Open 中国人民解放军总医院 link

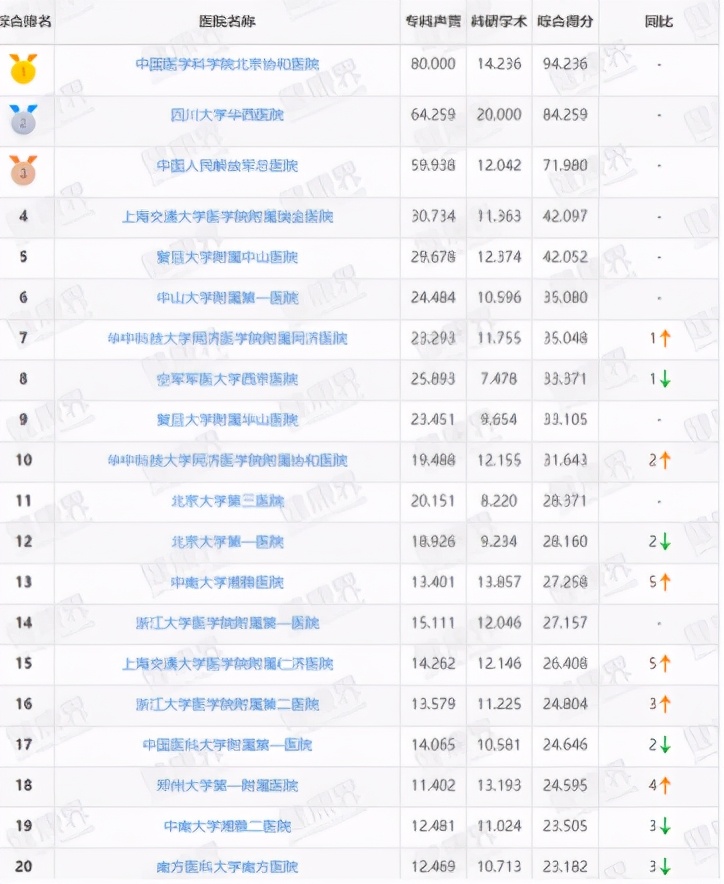(x=227, y=165)
